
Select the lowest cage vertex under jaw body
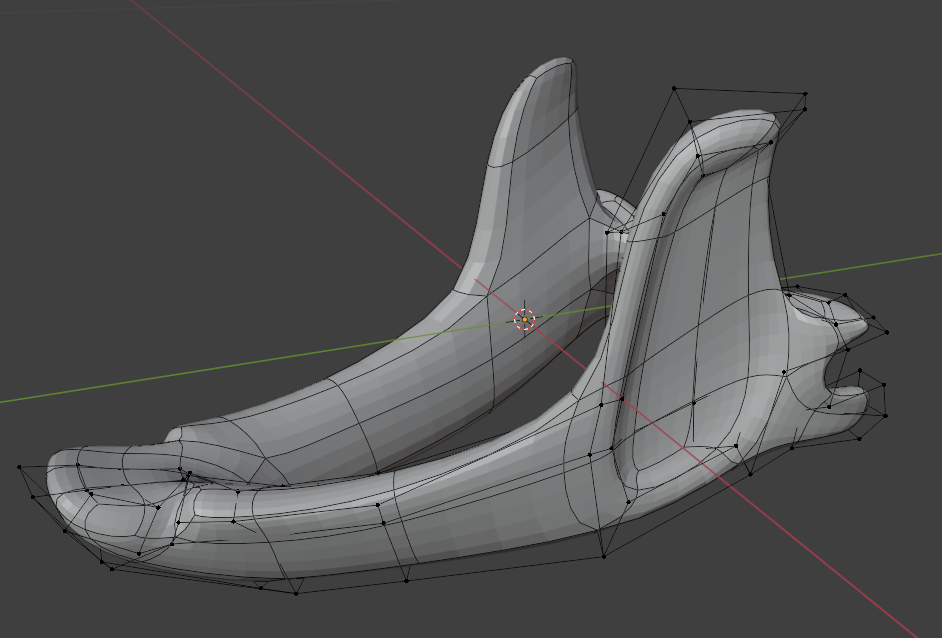pos(296,592)
